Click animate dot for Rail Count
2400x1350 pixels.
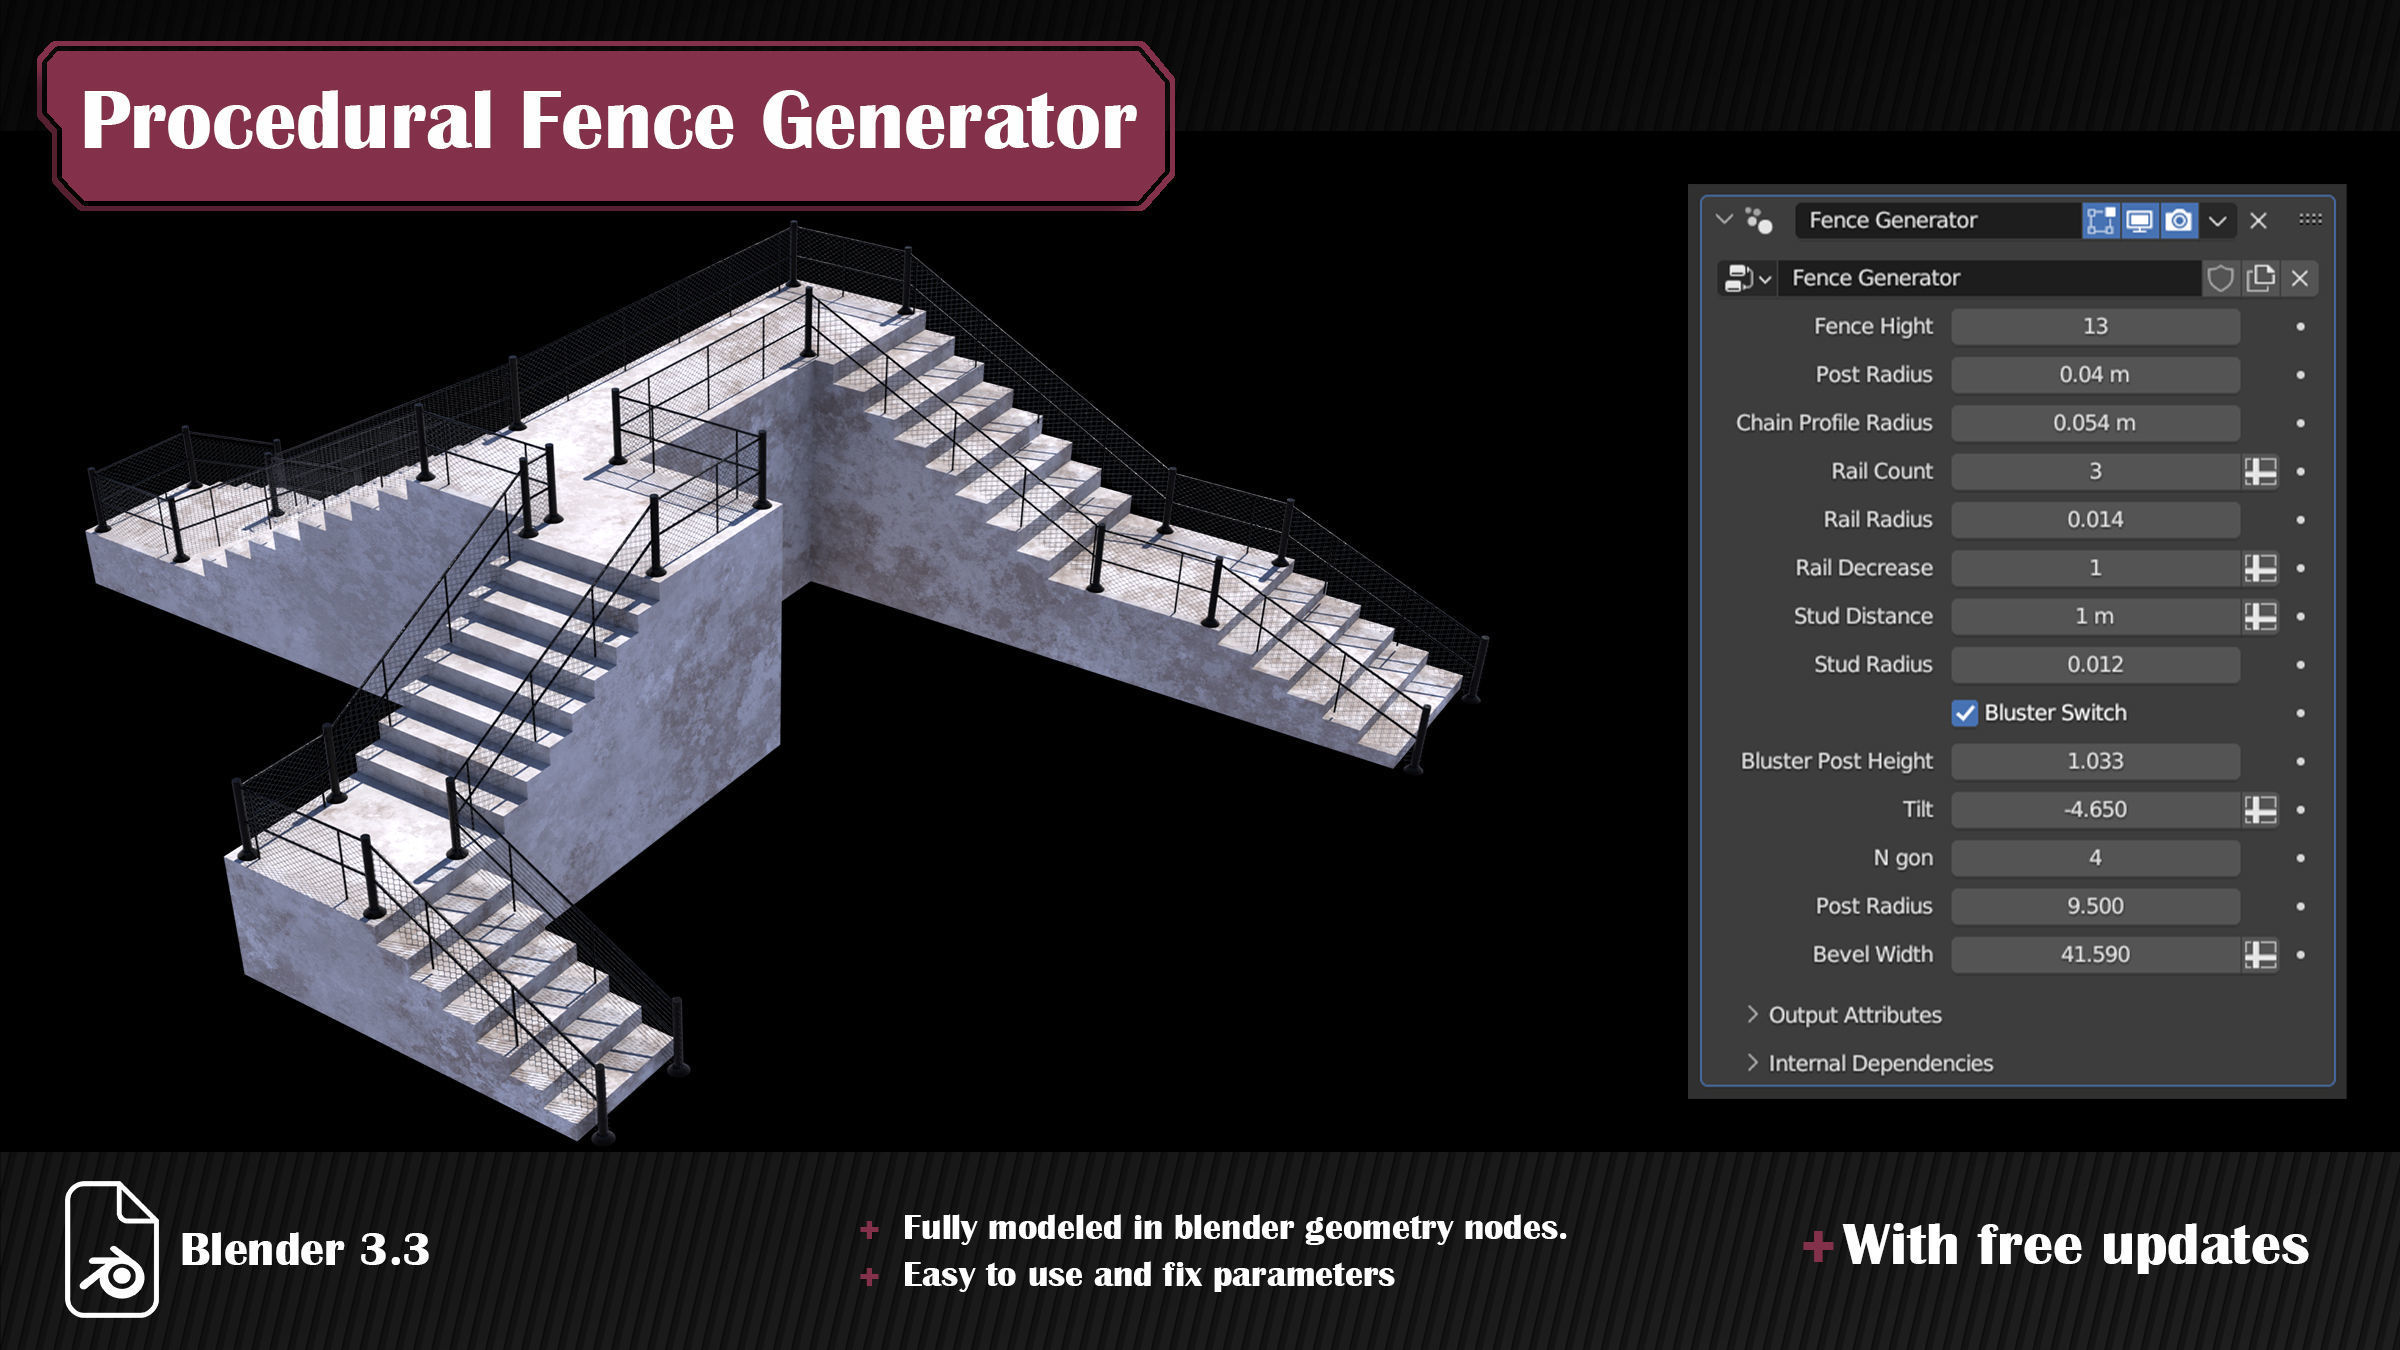[x=2300, y=471]
